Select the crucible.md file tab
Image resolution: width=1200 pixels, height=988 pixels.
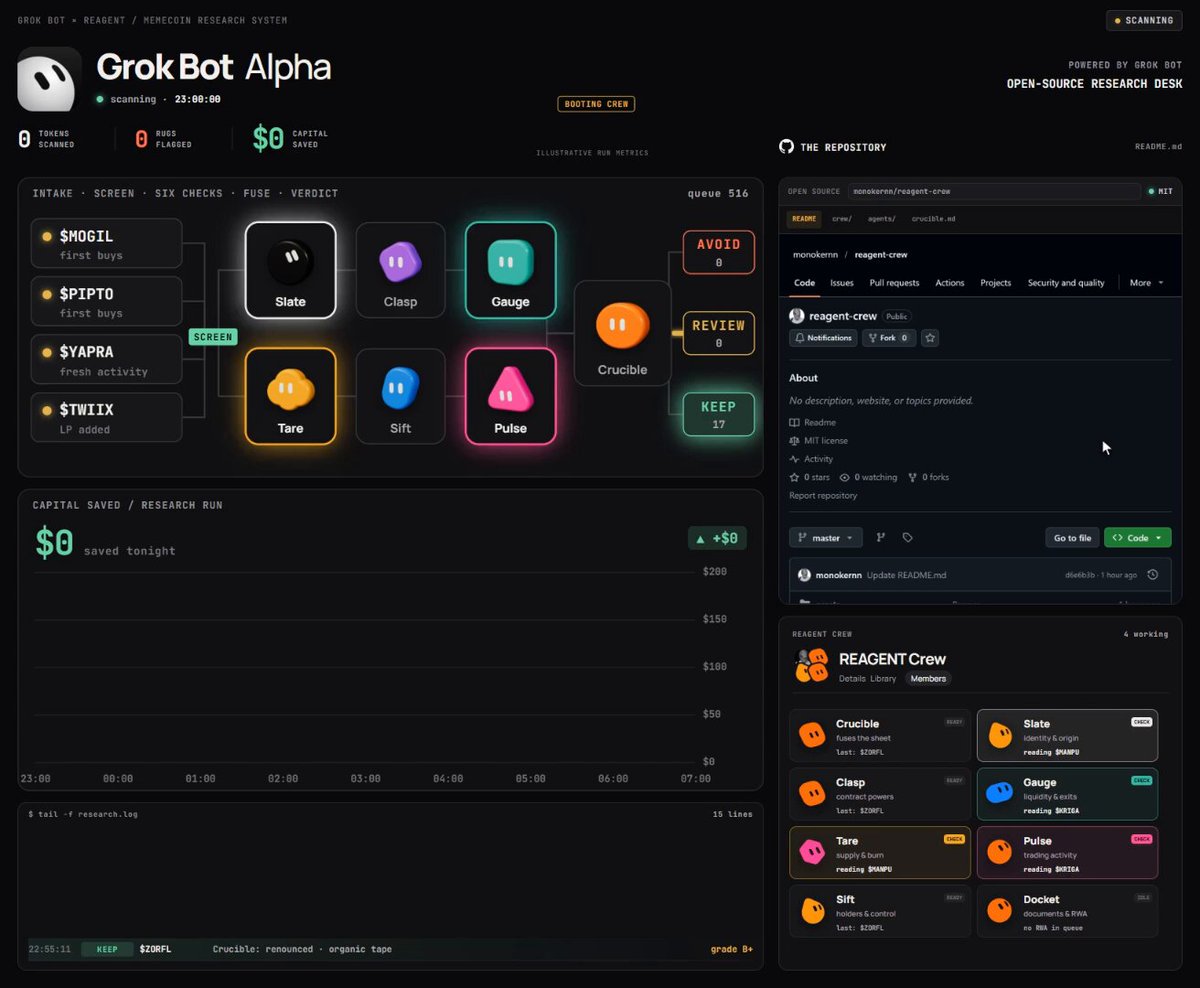(x=934, y=218)
